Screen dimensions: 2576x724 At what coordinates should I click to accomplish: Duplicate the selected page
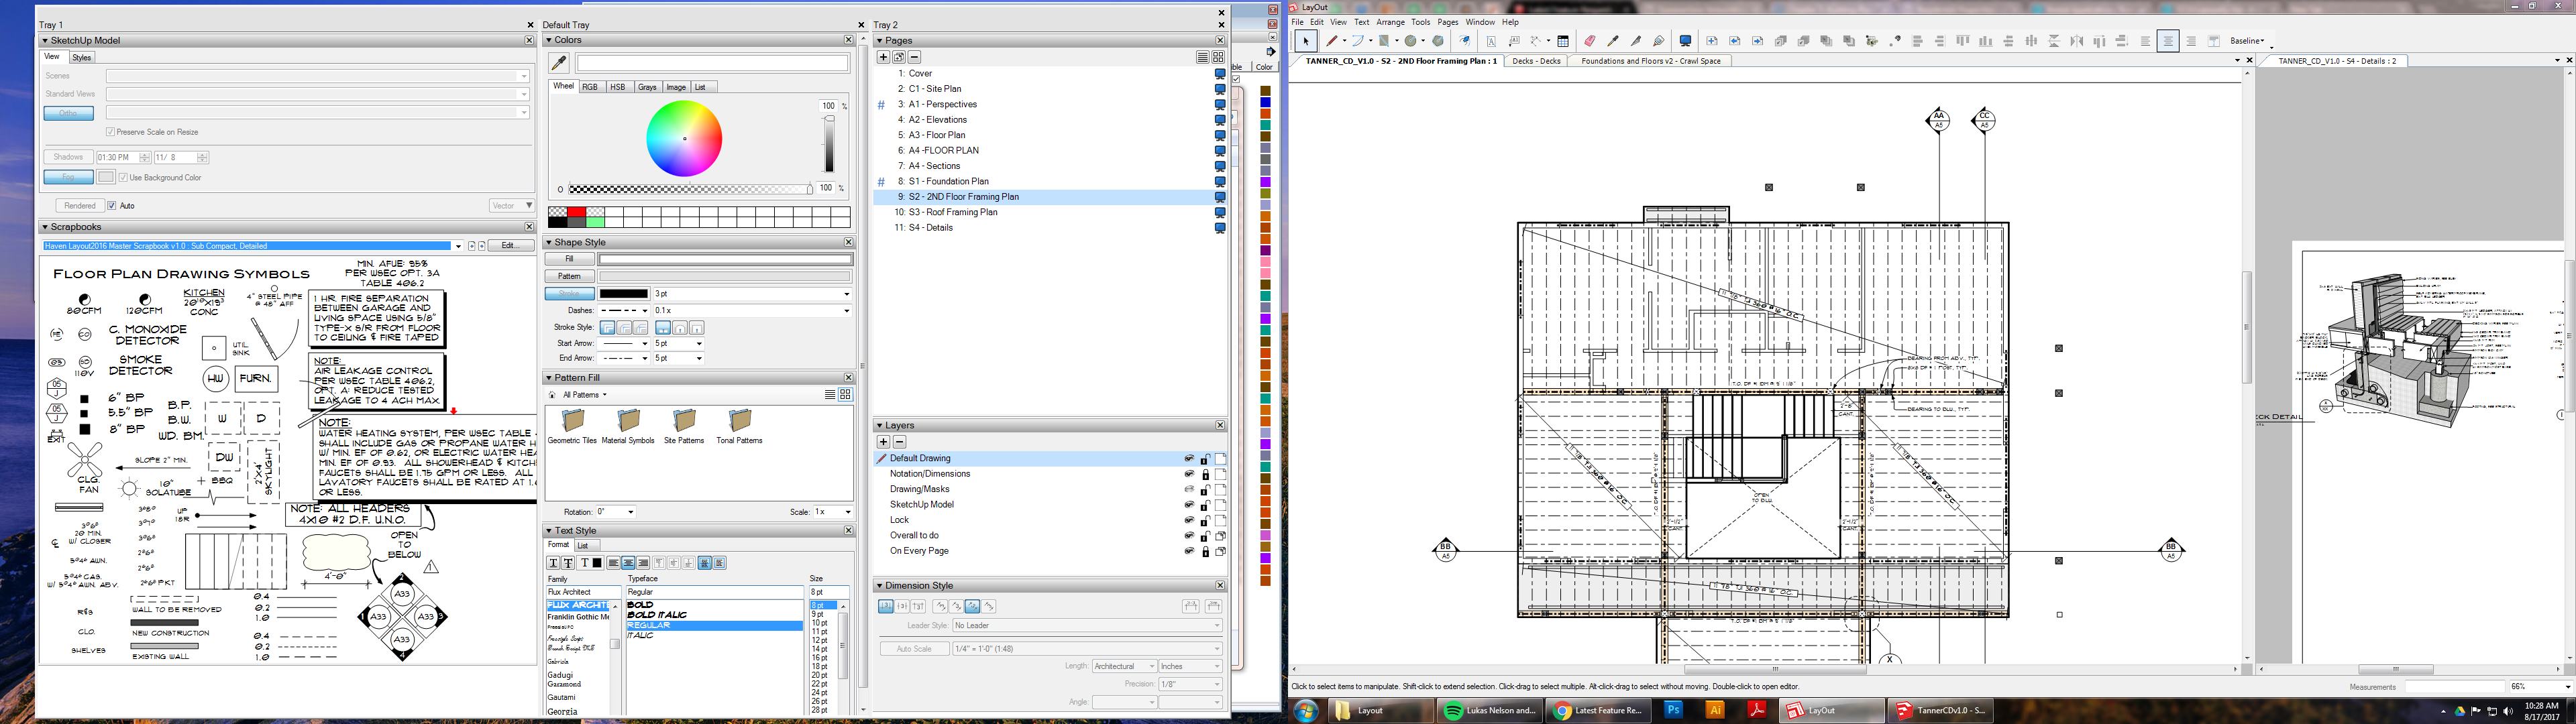pos(898,57)
